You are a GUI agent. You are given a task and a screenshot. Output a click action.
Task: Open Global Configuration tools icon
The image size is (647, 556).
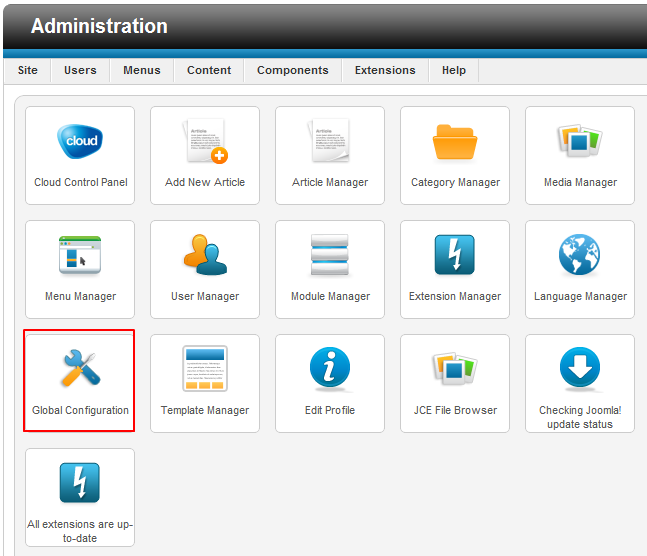tap(80, 368)
